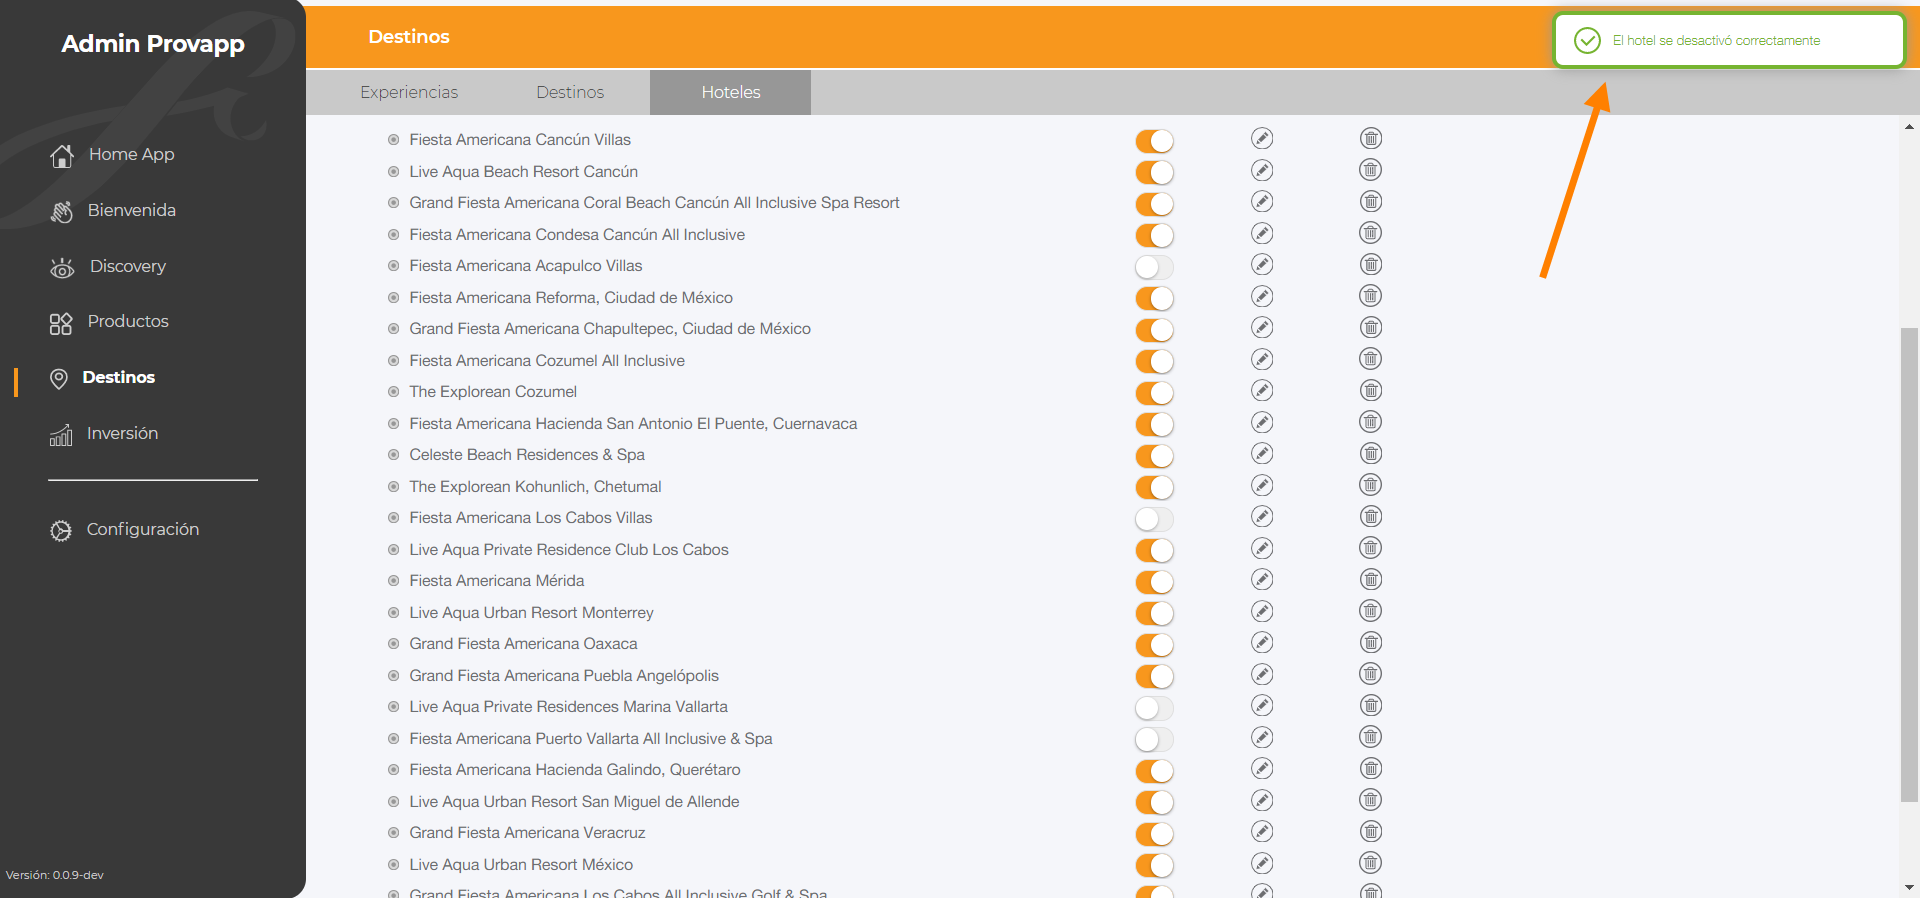Delete Live Aqua Urban Resort Monterrey
Viewport: 1920px width, 898px height.
coord(1371,611)
